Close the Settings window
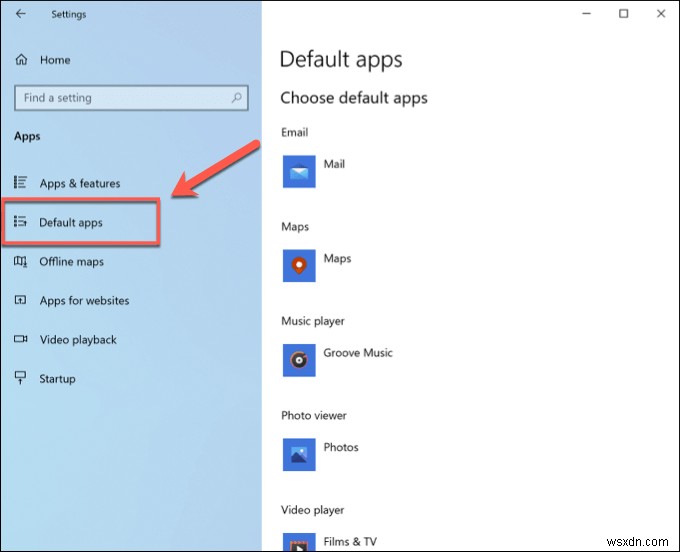The height and width of the screenshot is (552, 680). click(660, 14)
